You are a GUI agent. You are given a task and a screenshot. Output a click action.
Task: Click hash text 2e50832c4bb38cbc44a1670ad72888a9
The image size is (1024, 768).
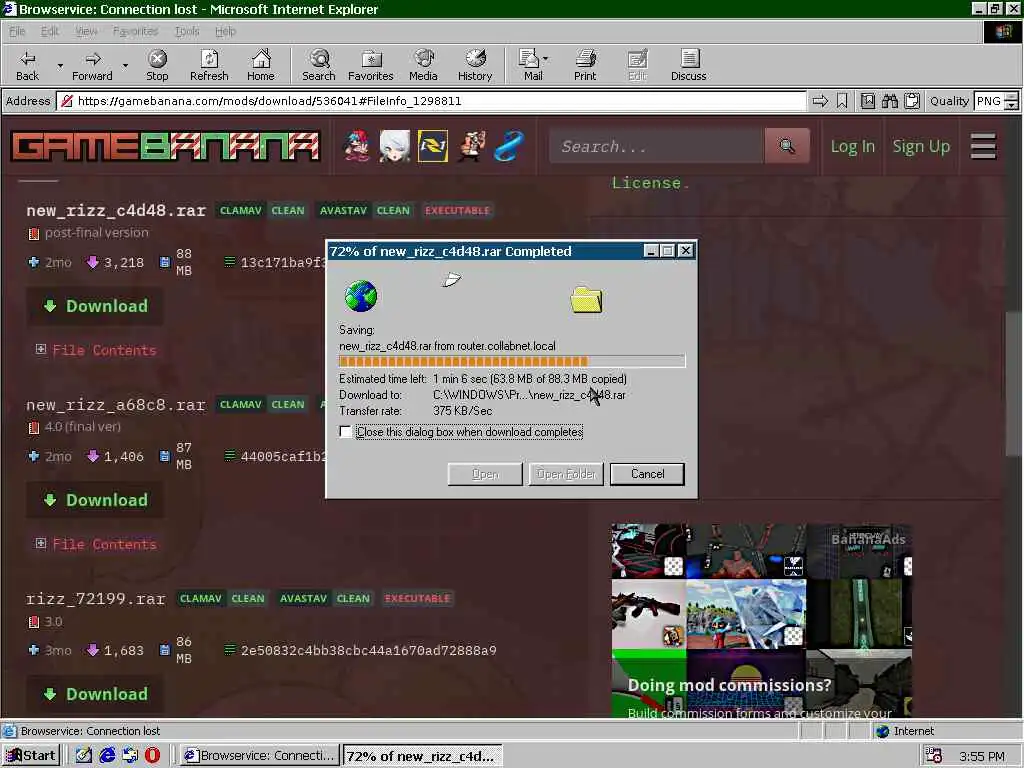(368, 650)
